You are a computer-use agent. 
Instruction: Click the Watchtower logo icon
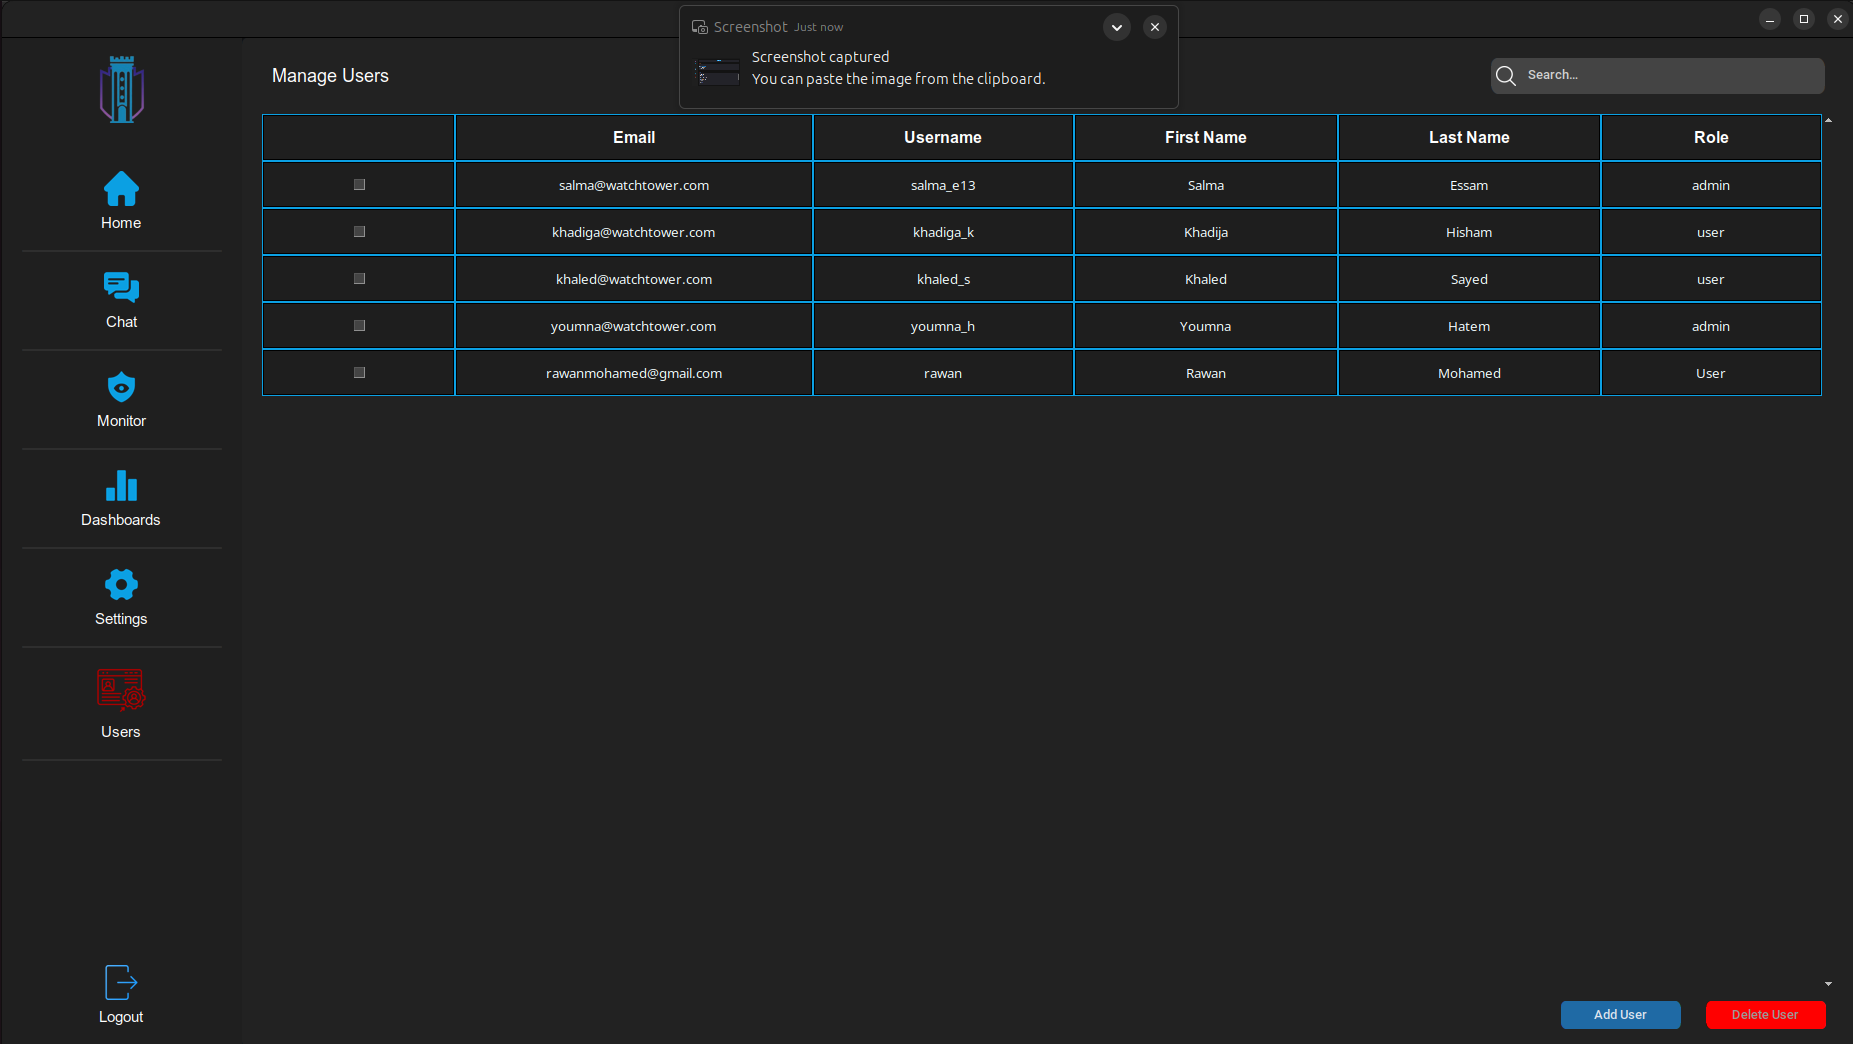pos(122,89)
